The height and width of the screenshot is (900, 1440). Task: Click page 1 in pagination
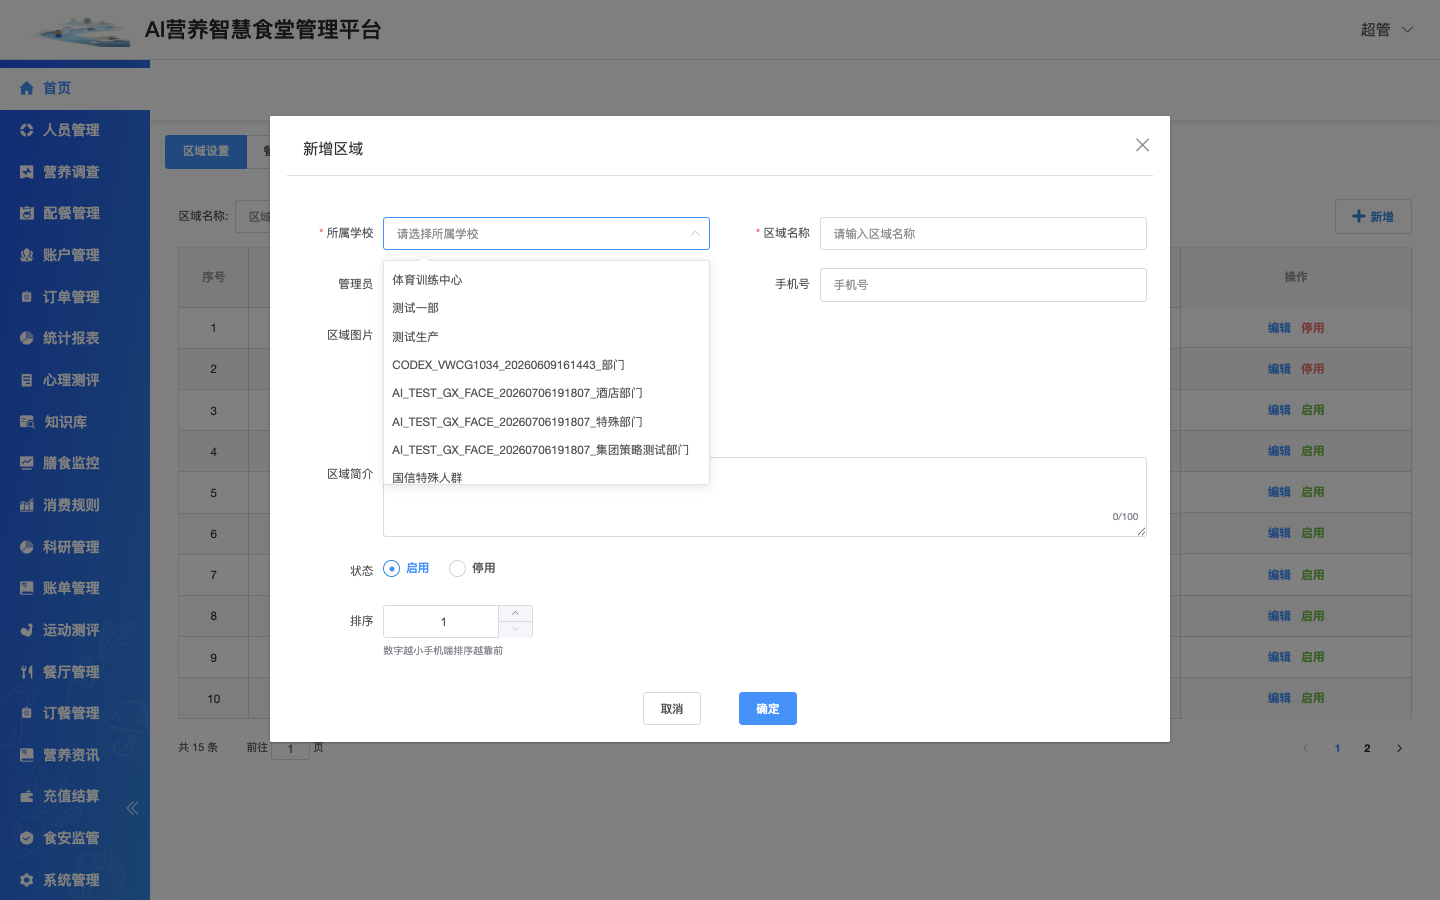1337,748
